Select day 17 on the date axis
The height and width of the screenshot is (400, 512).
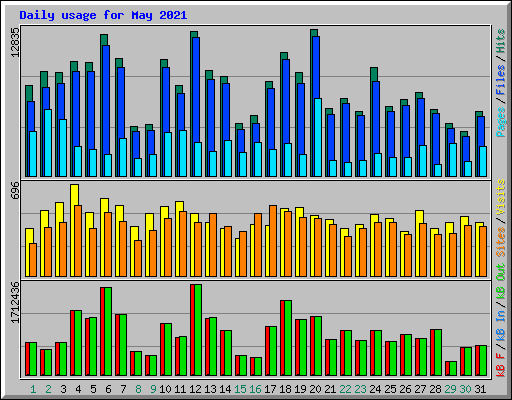point(270,389)
